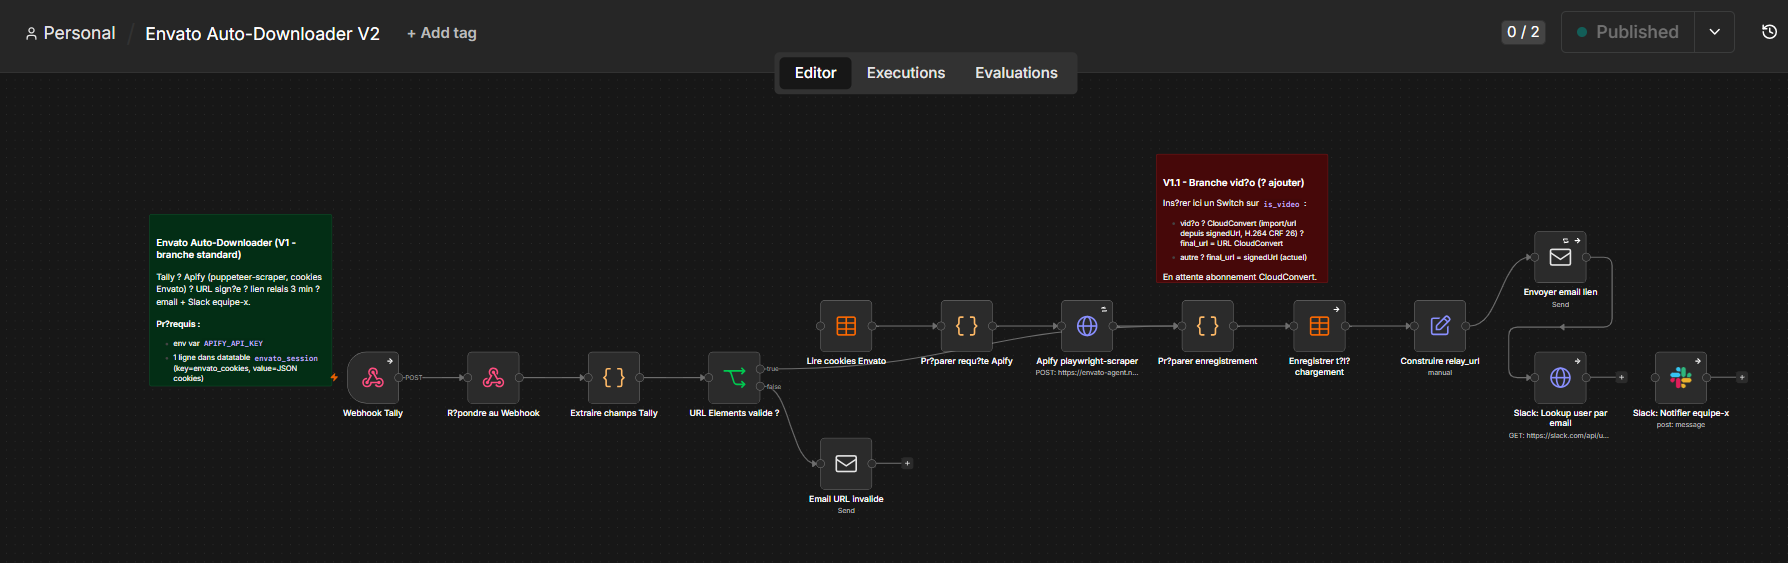Select the Construire relay_url edit node
This screenshot has width=1788, height=563.
1440,326
